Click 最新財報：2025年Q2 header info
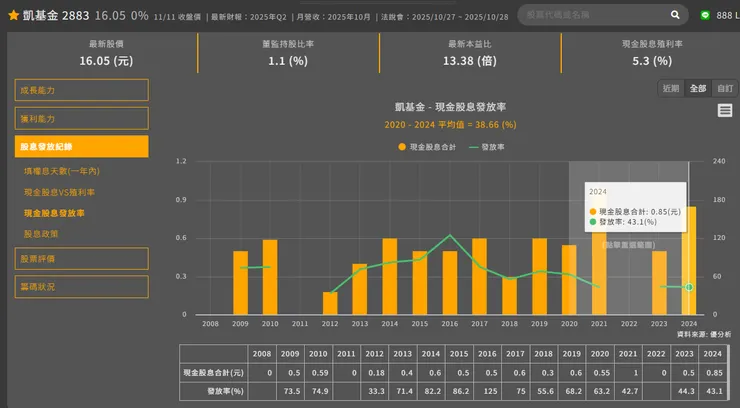740x408 pixels. 248,17
